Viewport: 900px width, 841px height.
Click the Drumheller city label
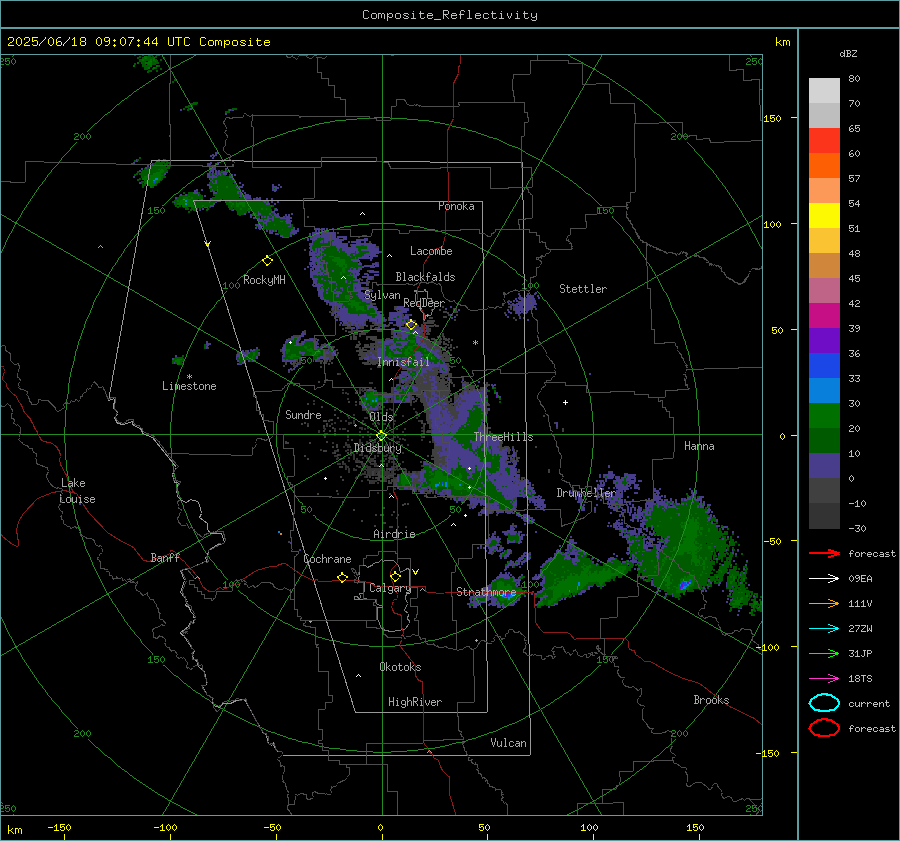(x=586, y=493)
